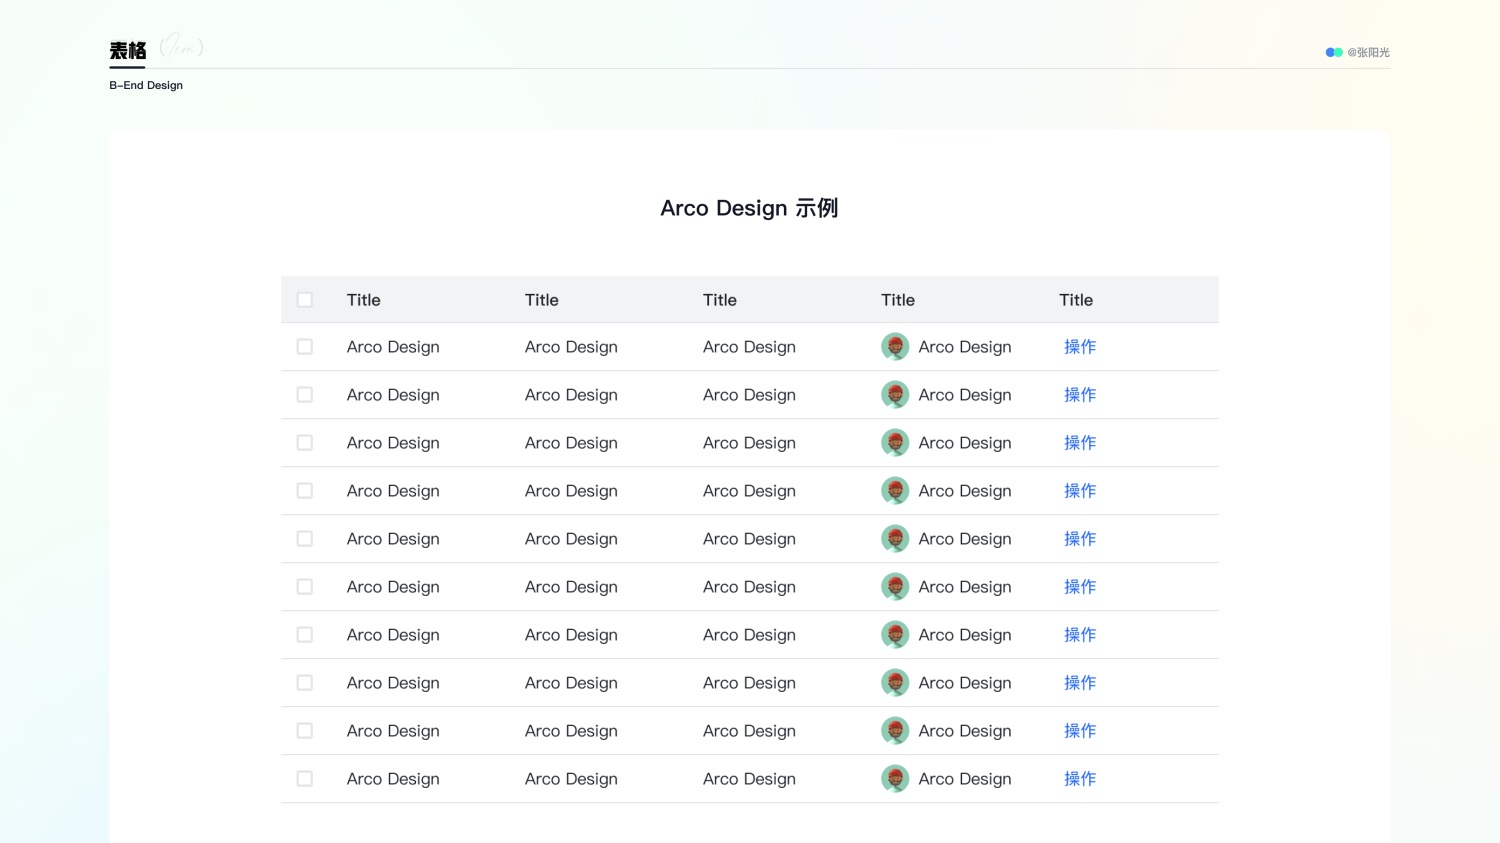1500x843 pixels.
Task: Click the blue-green dots logo beside @张阳光
Action: coord(1334,52)
